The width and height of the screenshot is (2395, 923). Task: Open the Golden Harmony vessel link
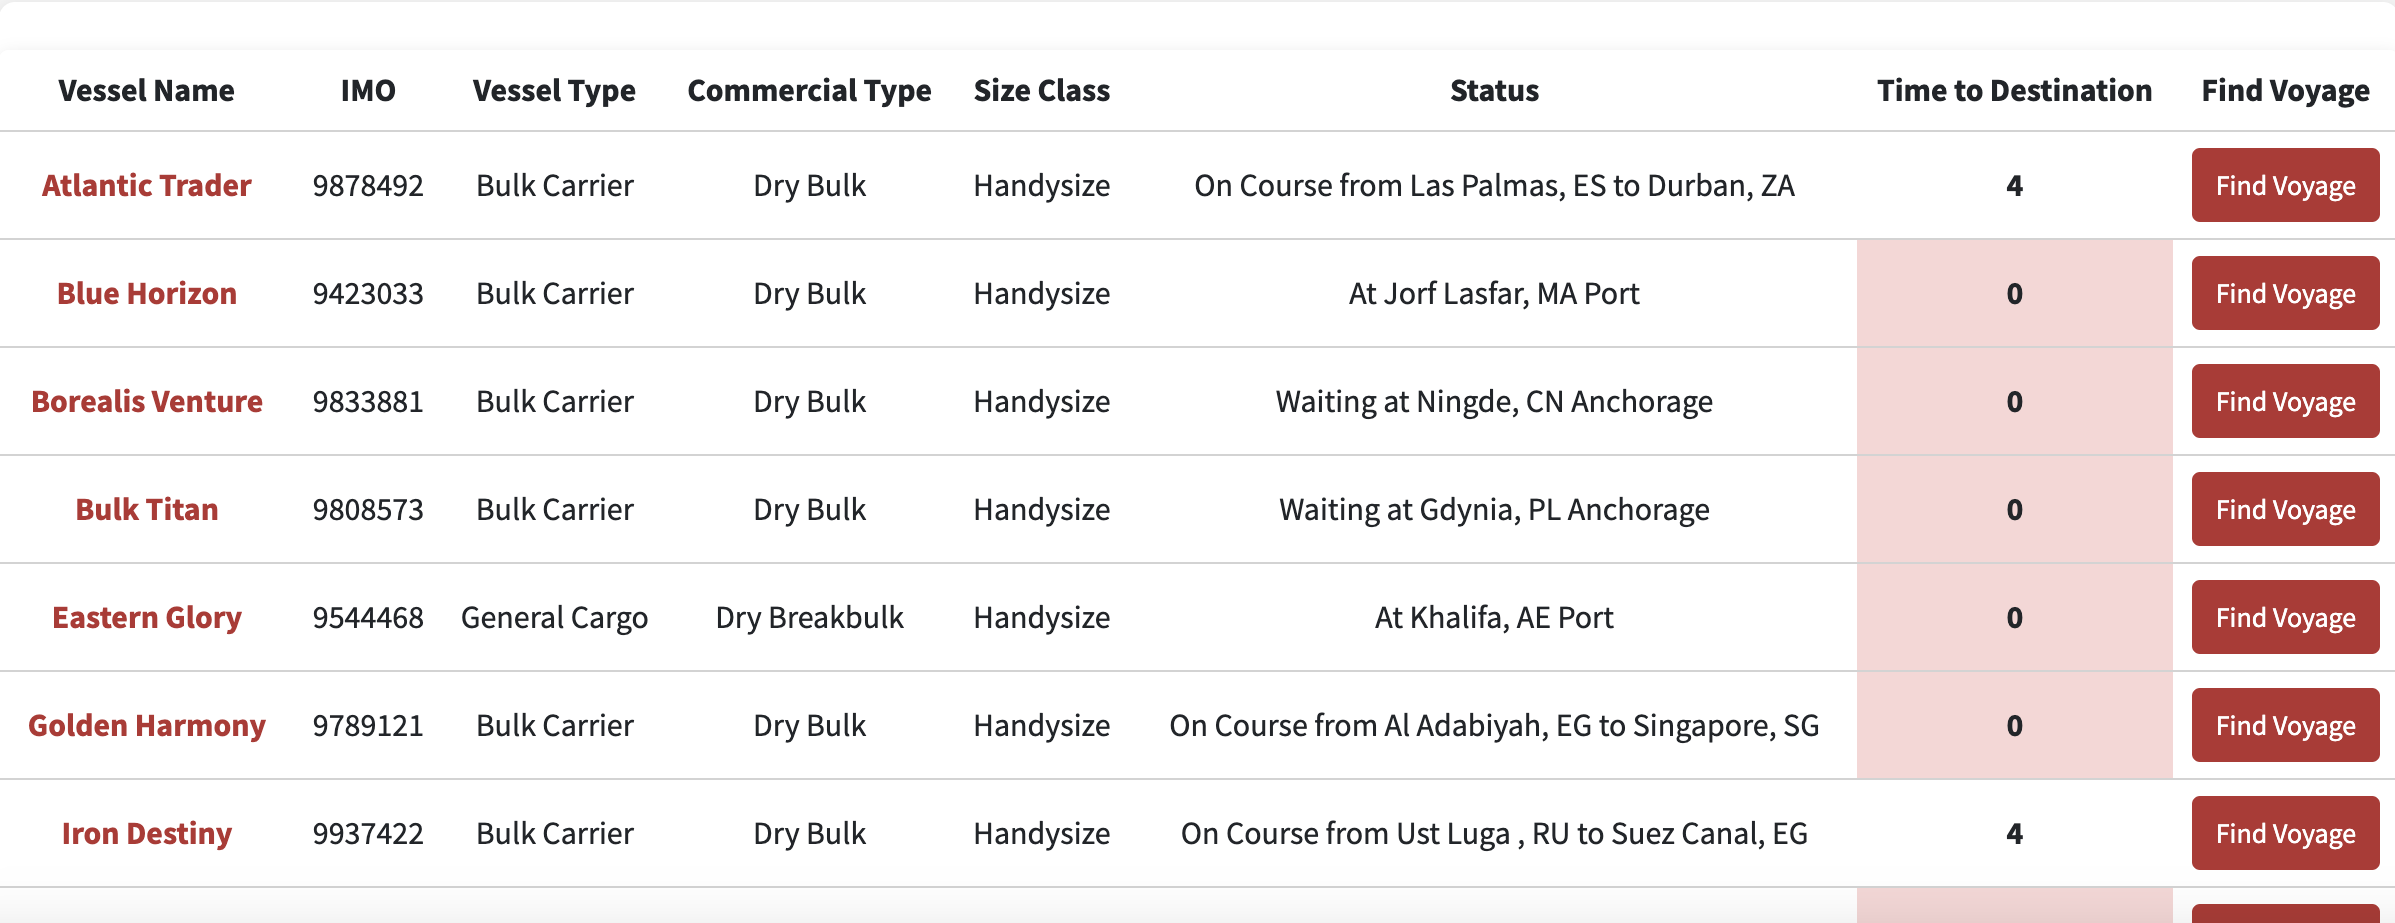(x=146, y=725)
